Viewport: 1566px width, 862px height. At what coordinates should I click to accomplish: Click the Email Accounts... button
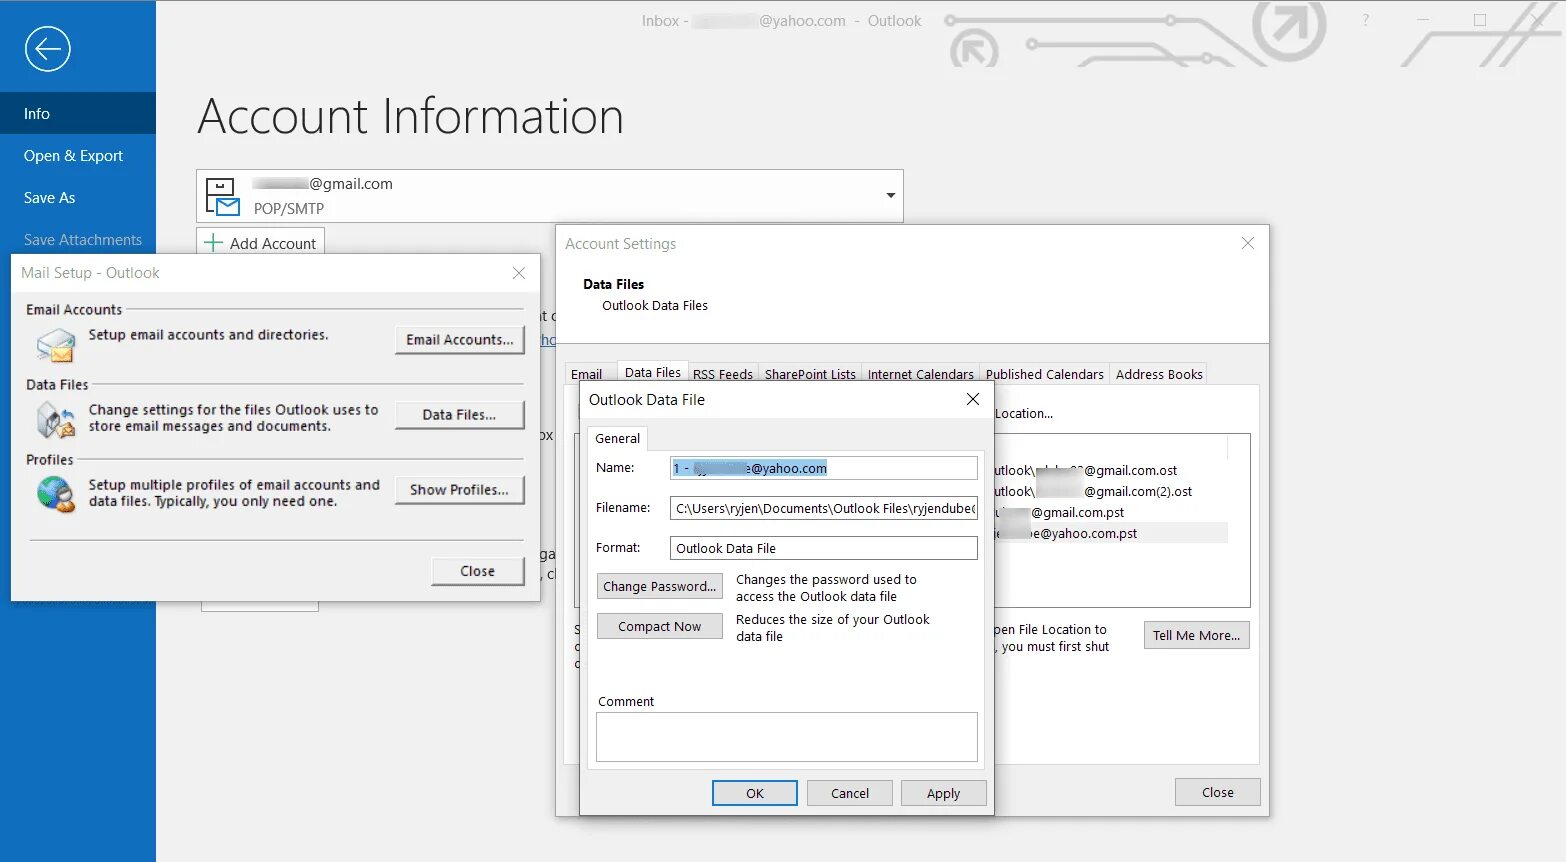(460, 340)
